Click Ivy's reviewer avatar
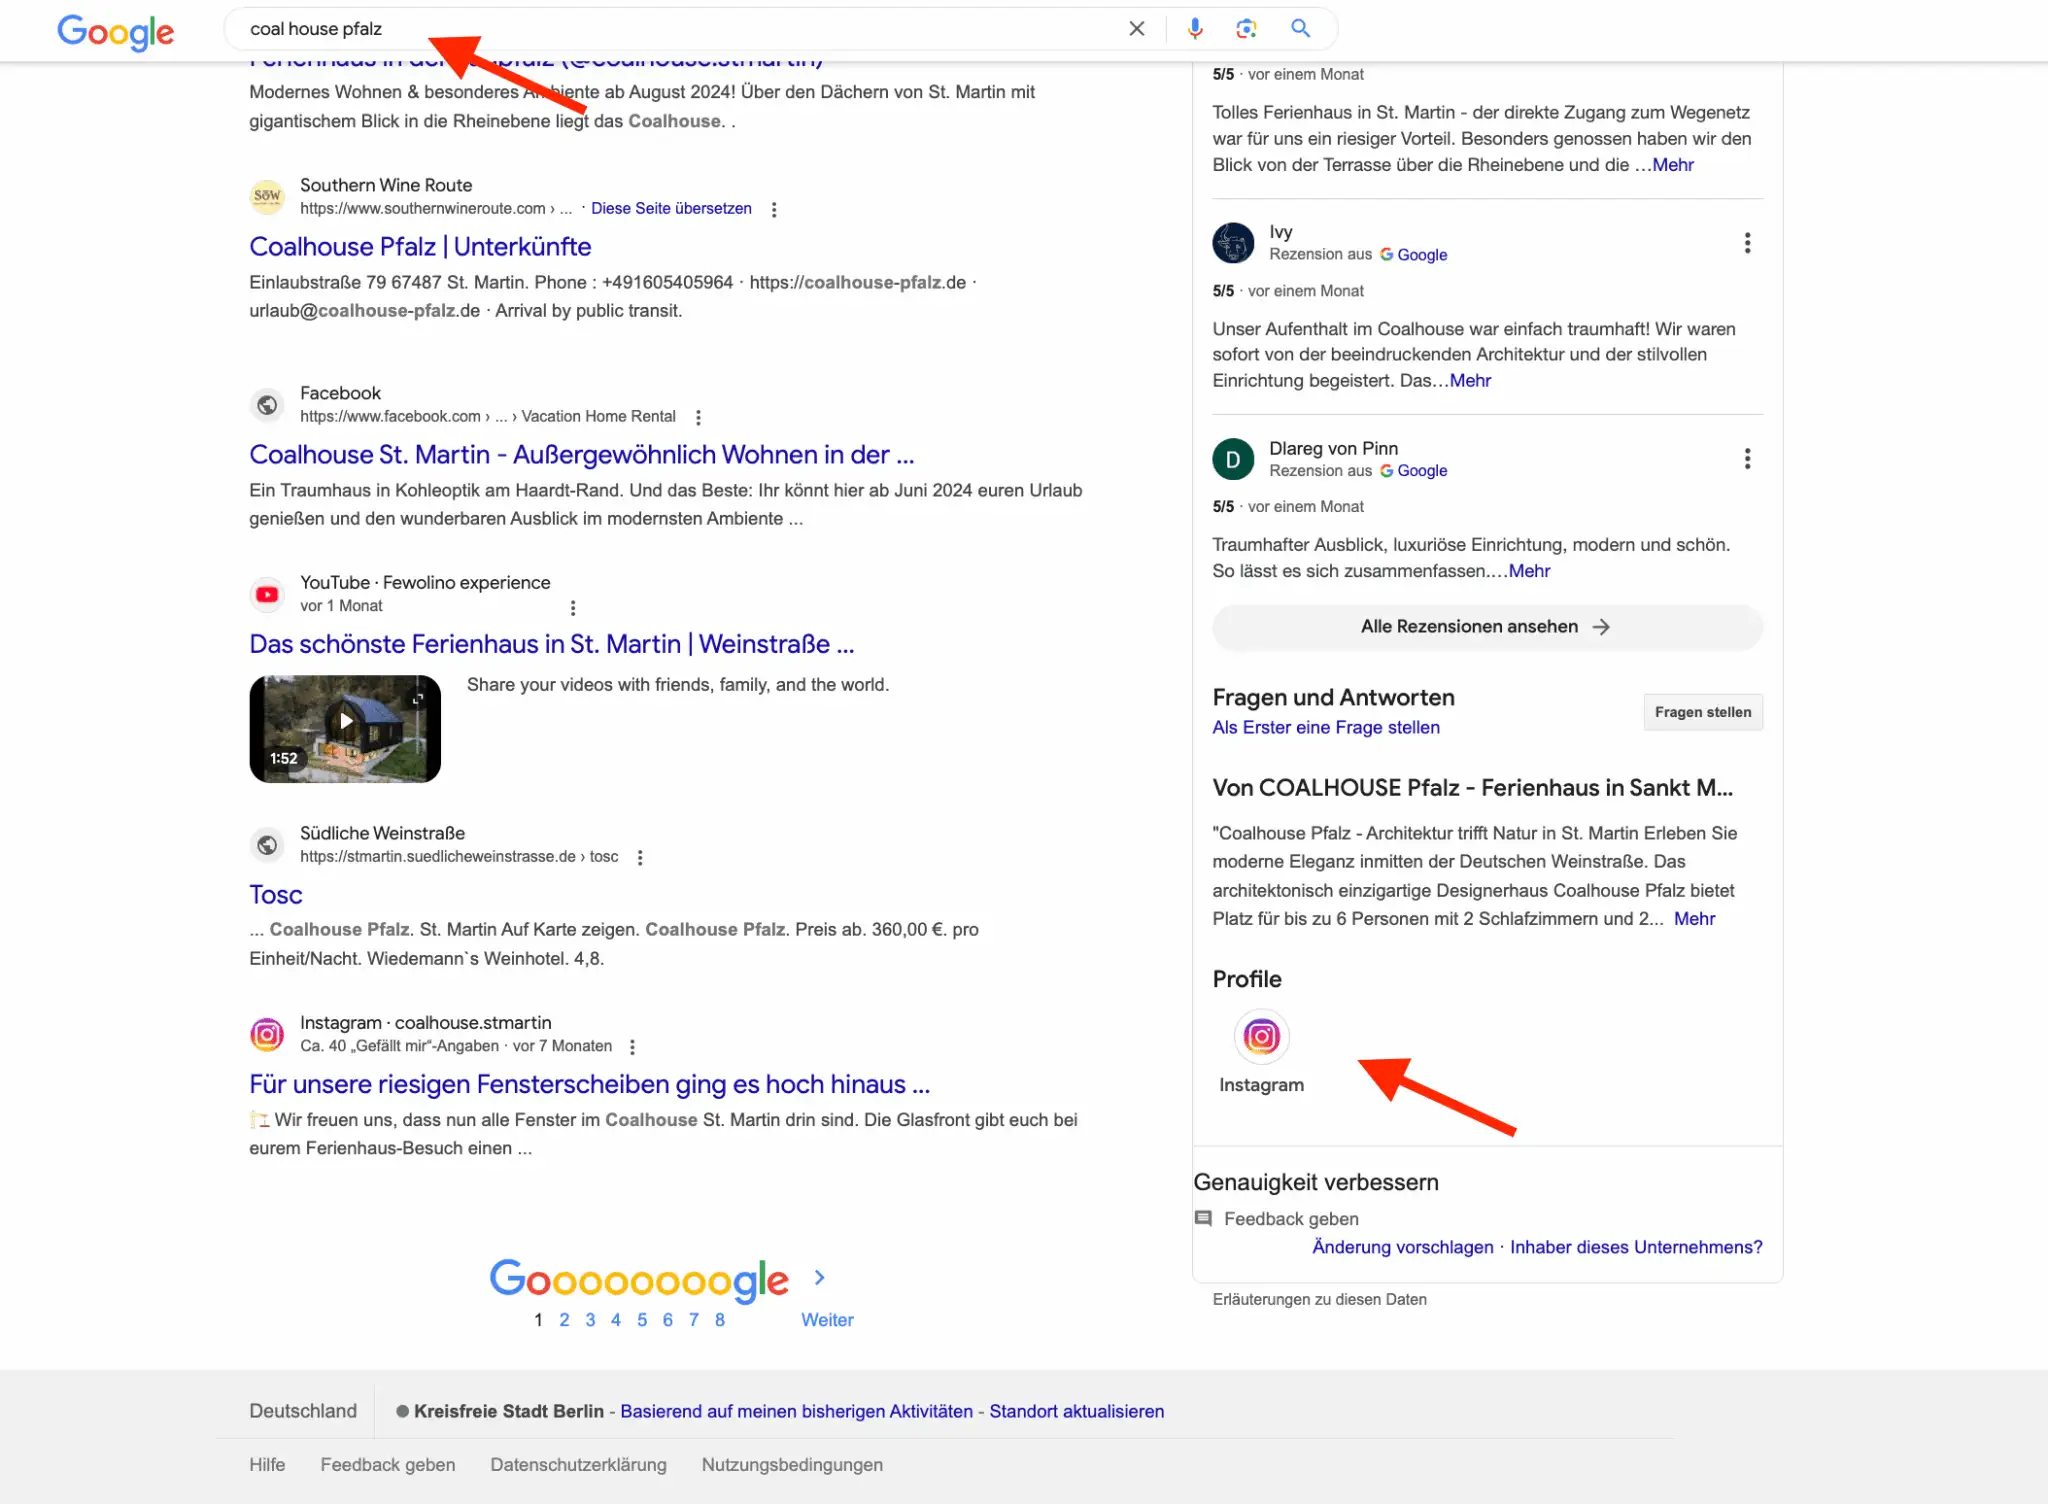This screenshot has height=1504, width=2048. coord(1233,243)
